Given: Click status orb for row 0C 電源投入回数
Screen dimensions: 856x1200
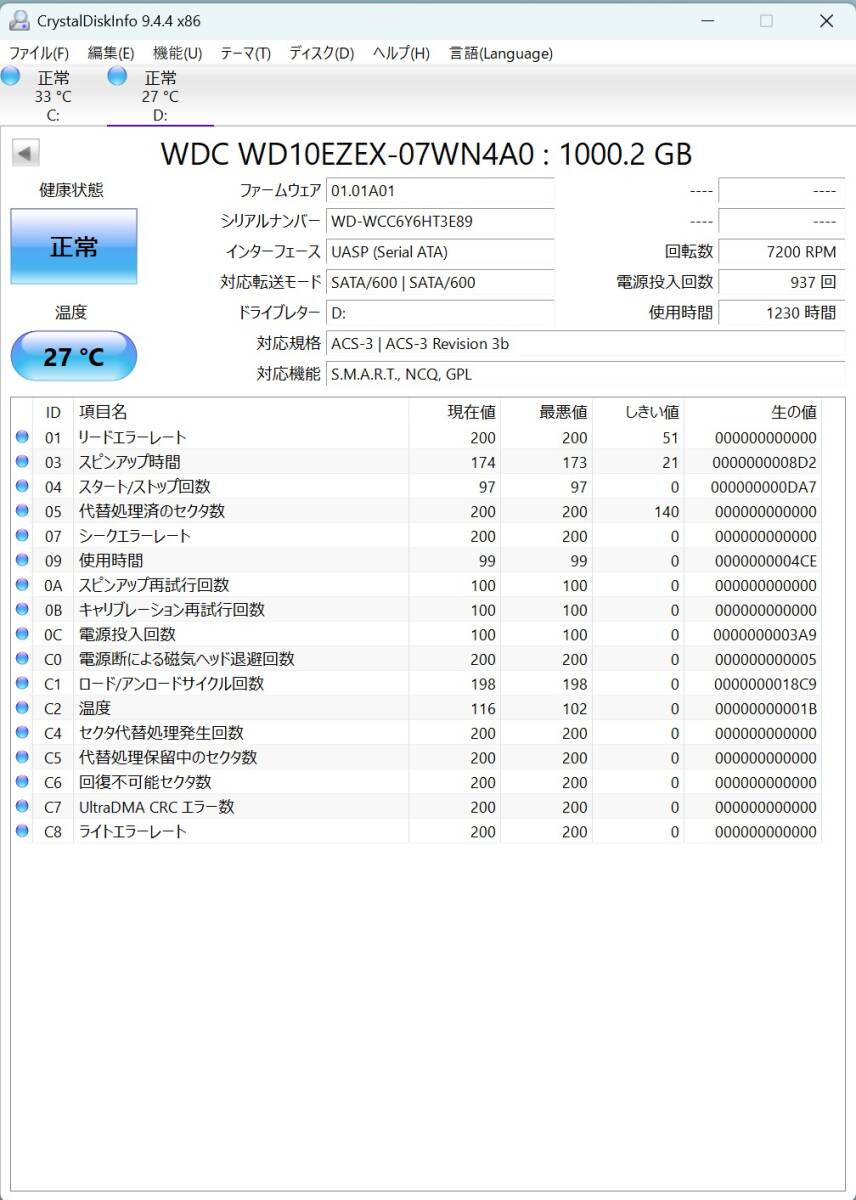Looking at the screenshot, I should click(22, 635).
